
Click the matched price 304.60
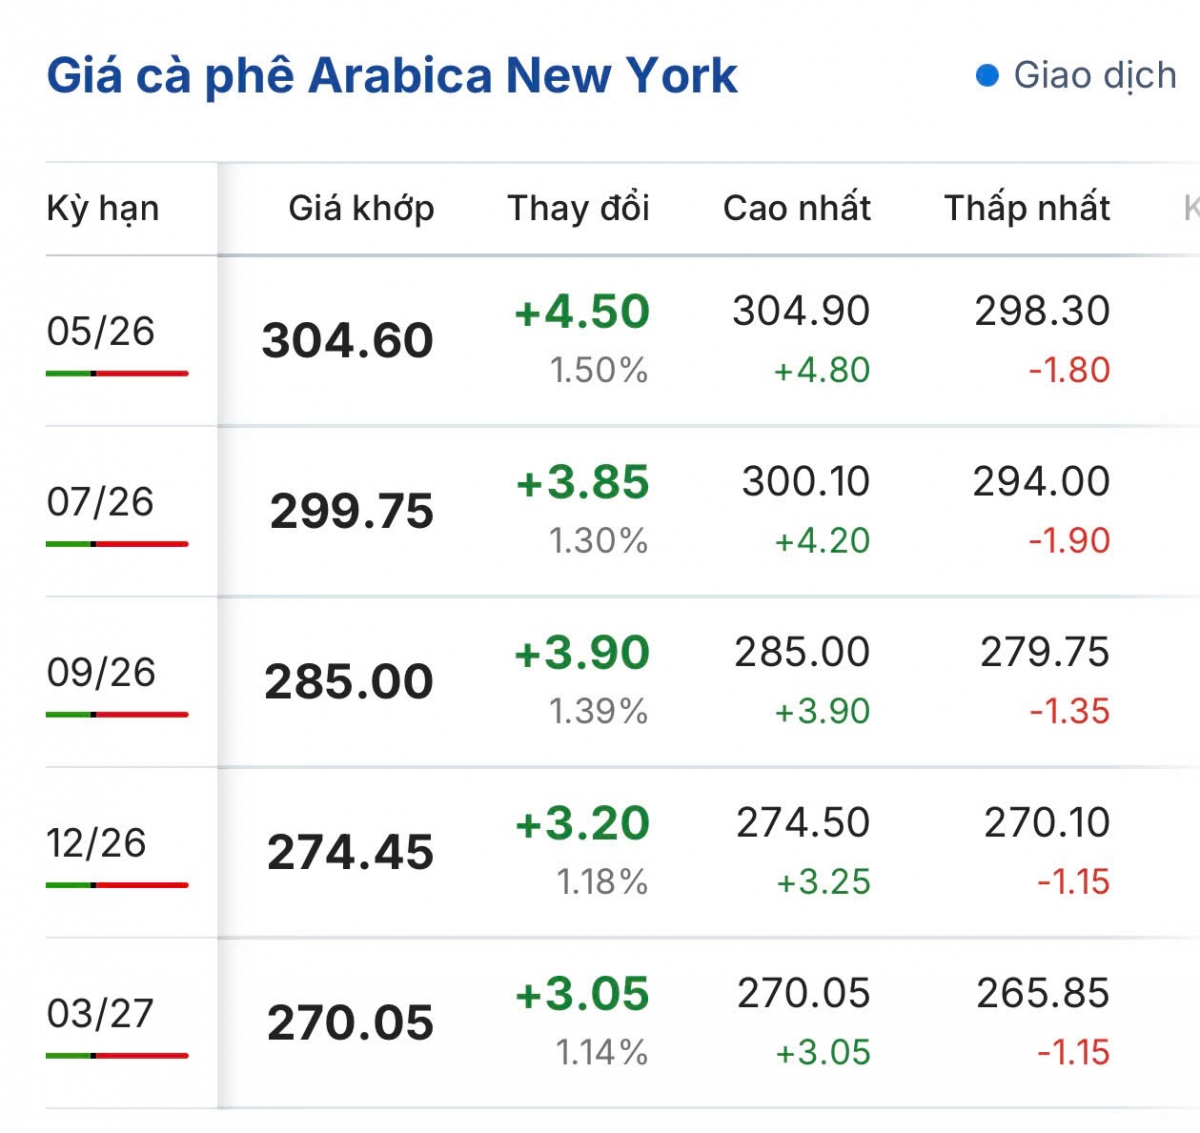click(346, 340)
